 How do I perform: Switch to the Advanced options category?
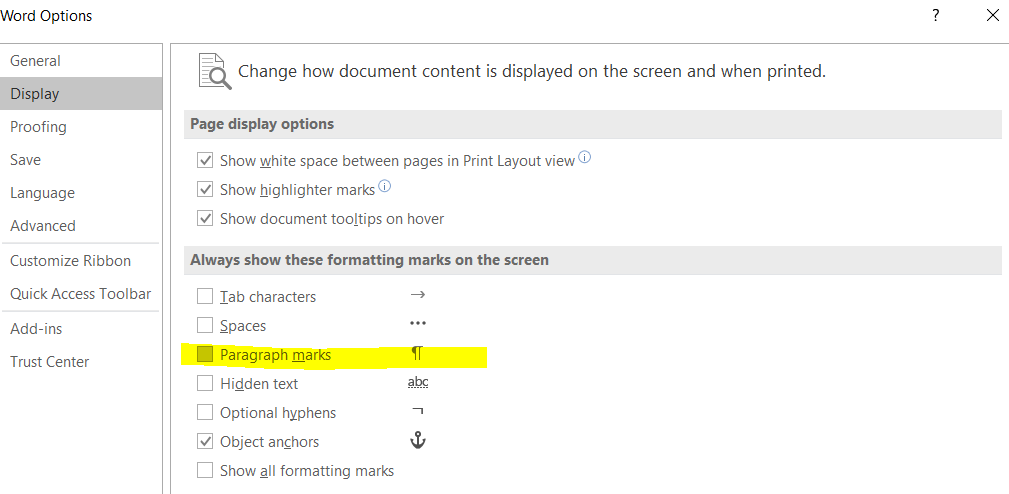(81, 226)
